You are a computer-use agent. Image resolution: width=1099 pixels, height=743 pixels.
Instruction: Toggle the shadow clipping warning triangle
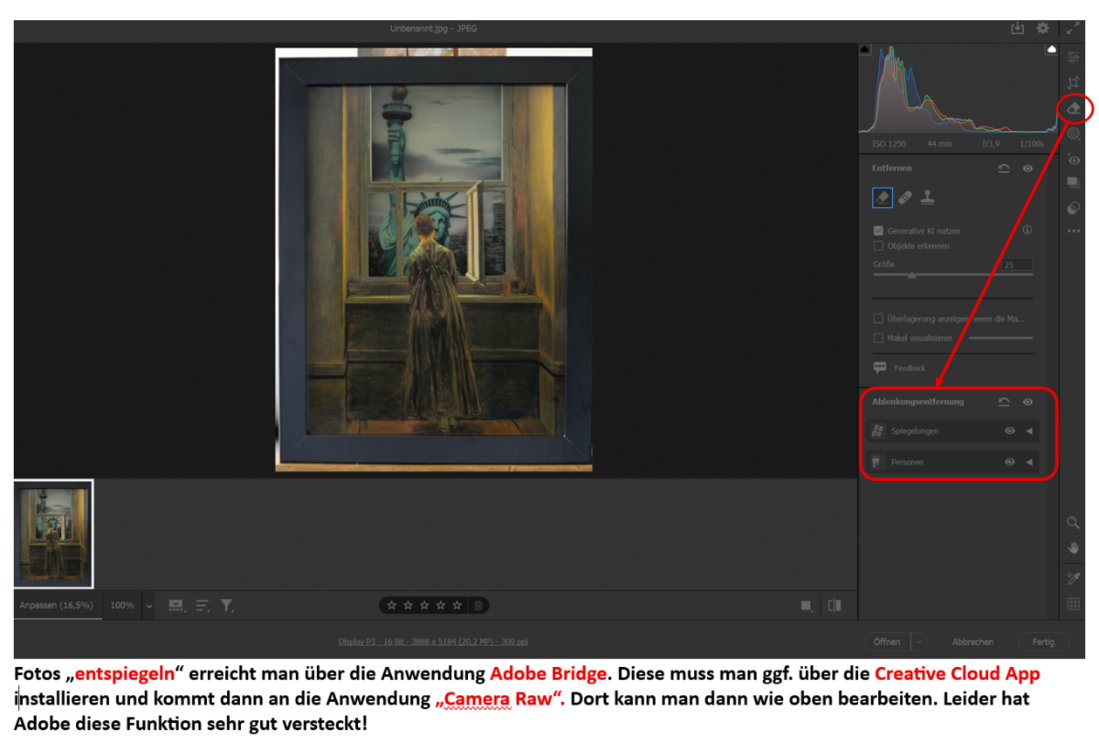[865, 50]
